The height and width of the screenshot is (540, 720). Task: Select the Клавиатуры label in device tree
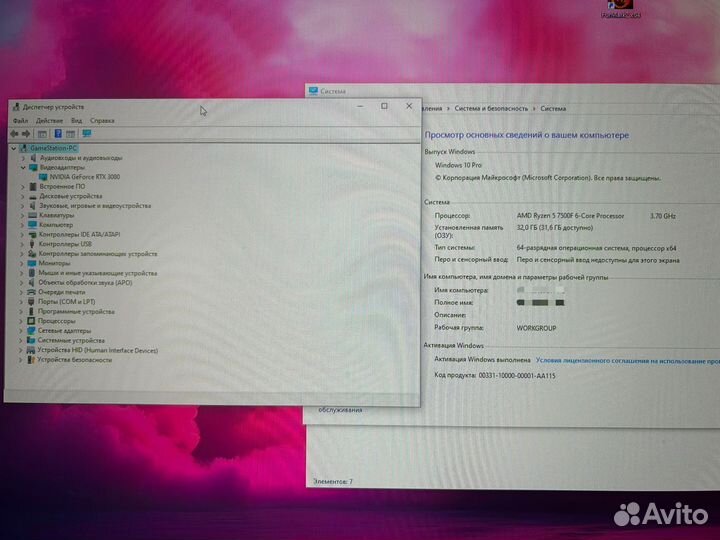56,215
